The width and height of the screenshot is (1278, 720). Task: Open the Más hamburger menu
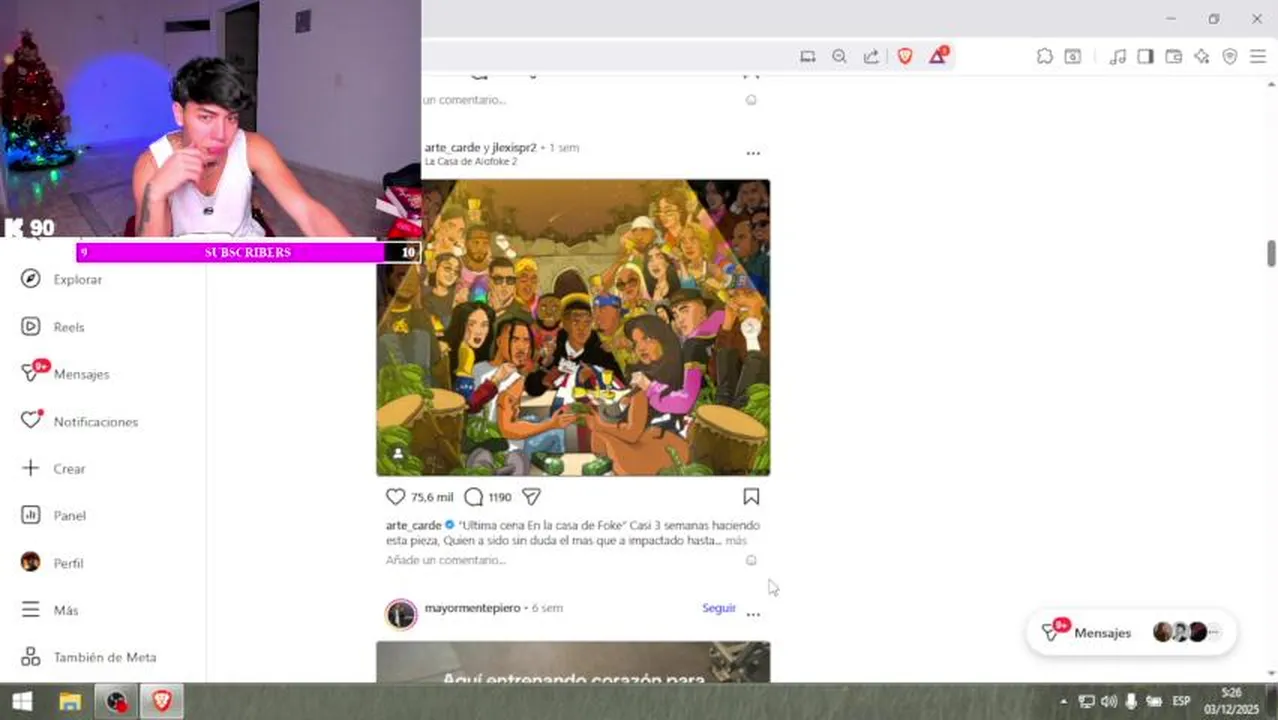(x=31, y=610)
